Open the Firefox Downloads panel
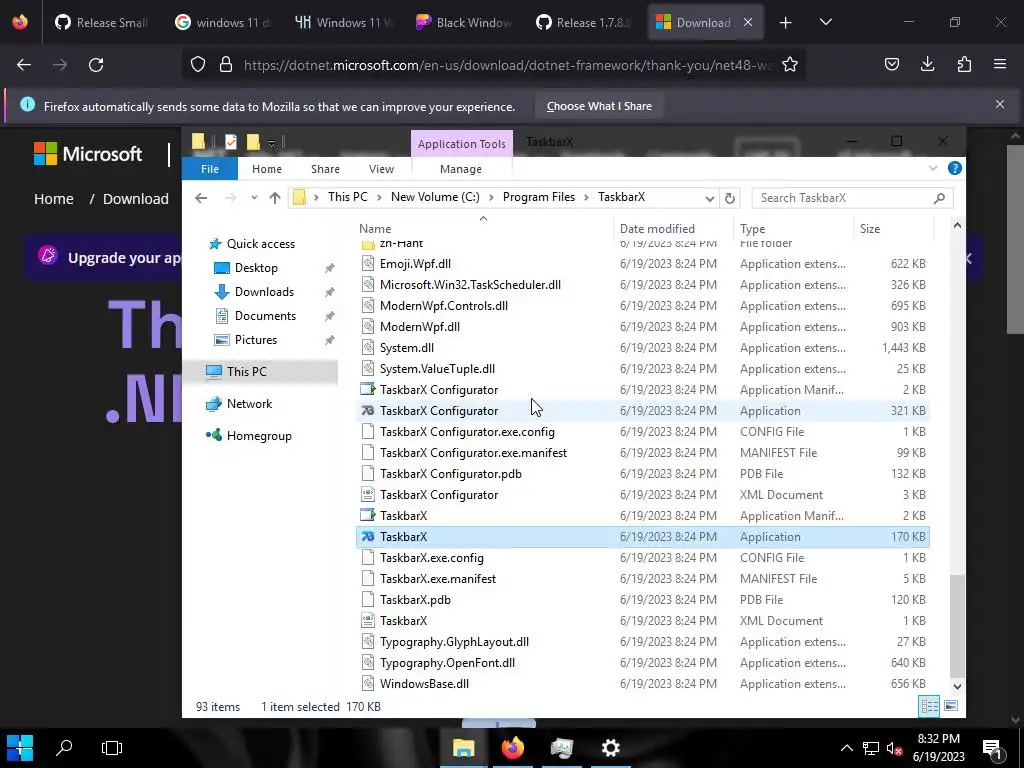The height and width of the screenshot is (768, 1024). [927, 64]
